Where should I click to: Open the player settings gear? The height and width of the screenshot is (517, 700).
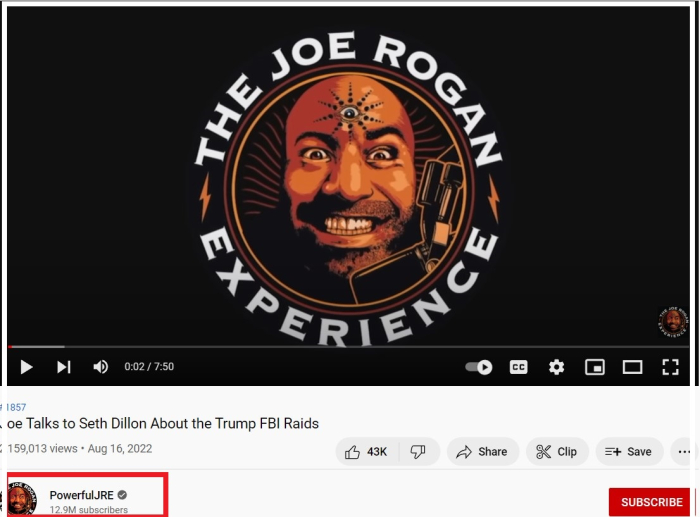click(x=556, y=367)
